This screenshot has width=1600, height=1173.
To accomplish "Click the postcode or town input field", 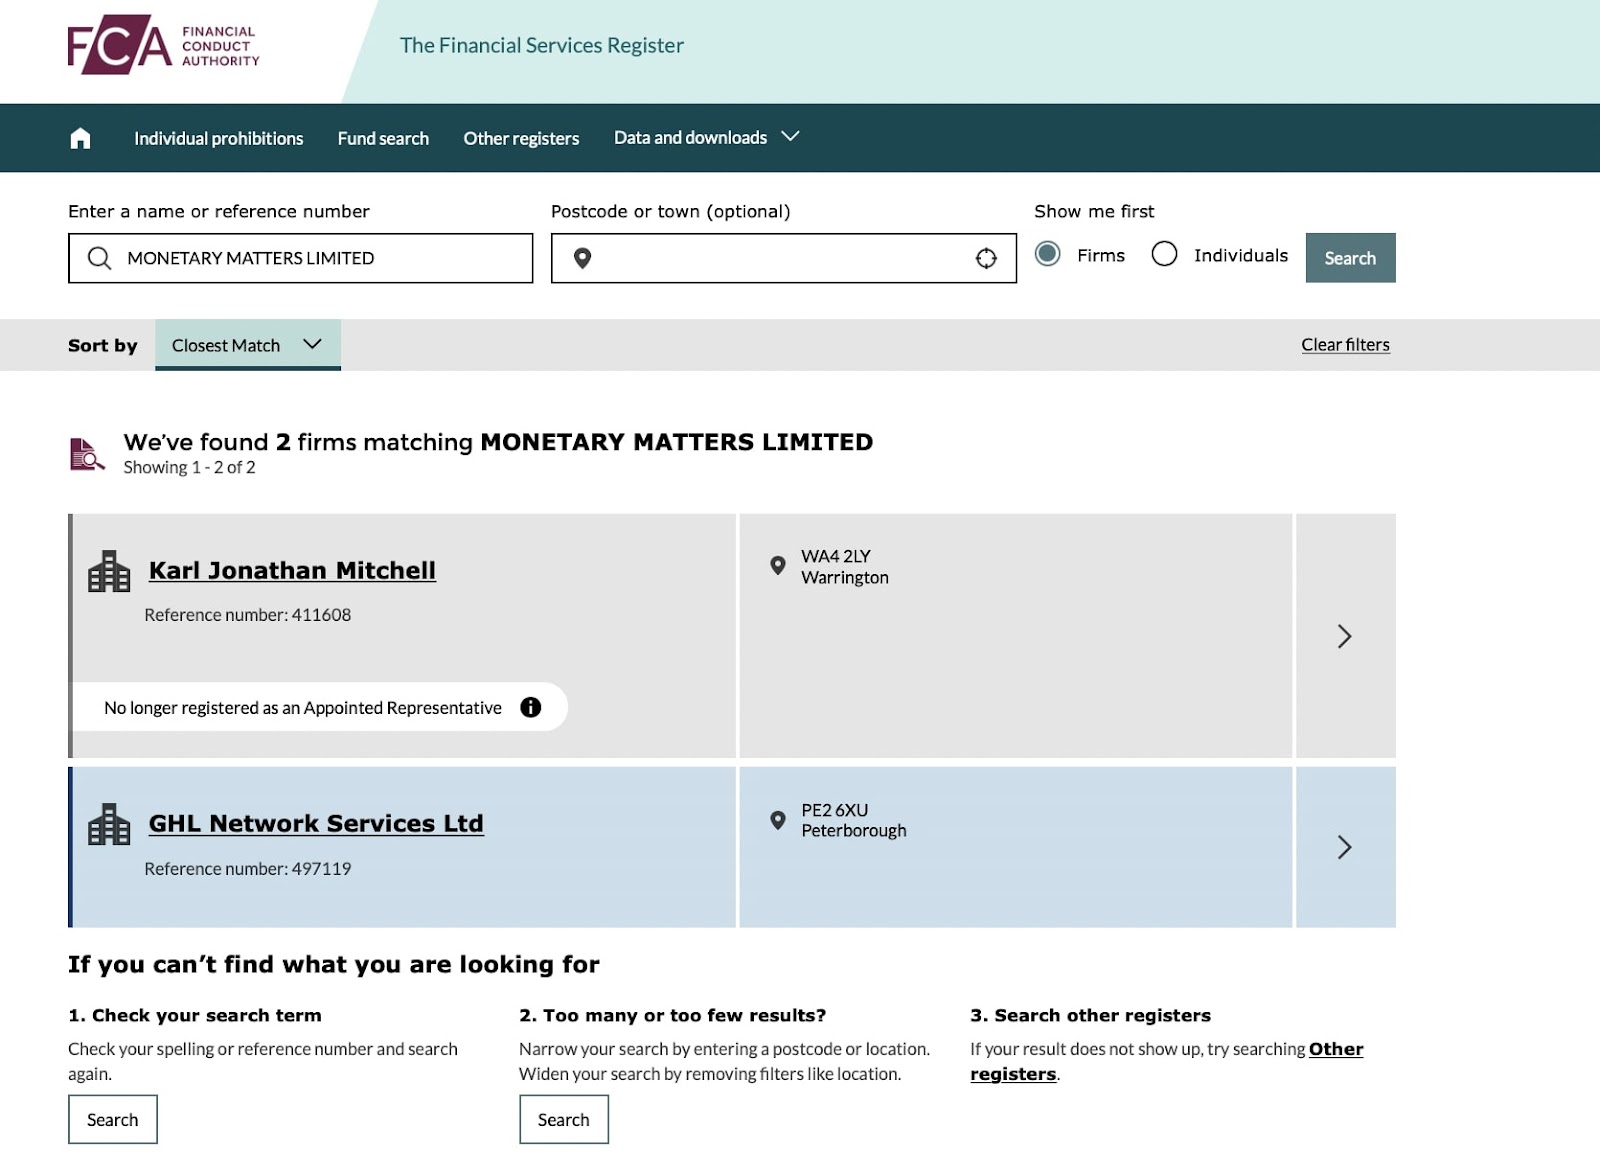I will pos(783,258).
